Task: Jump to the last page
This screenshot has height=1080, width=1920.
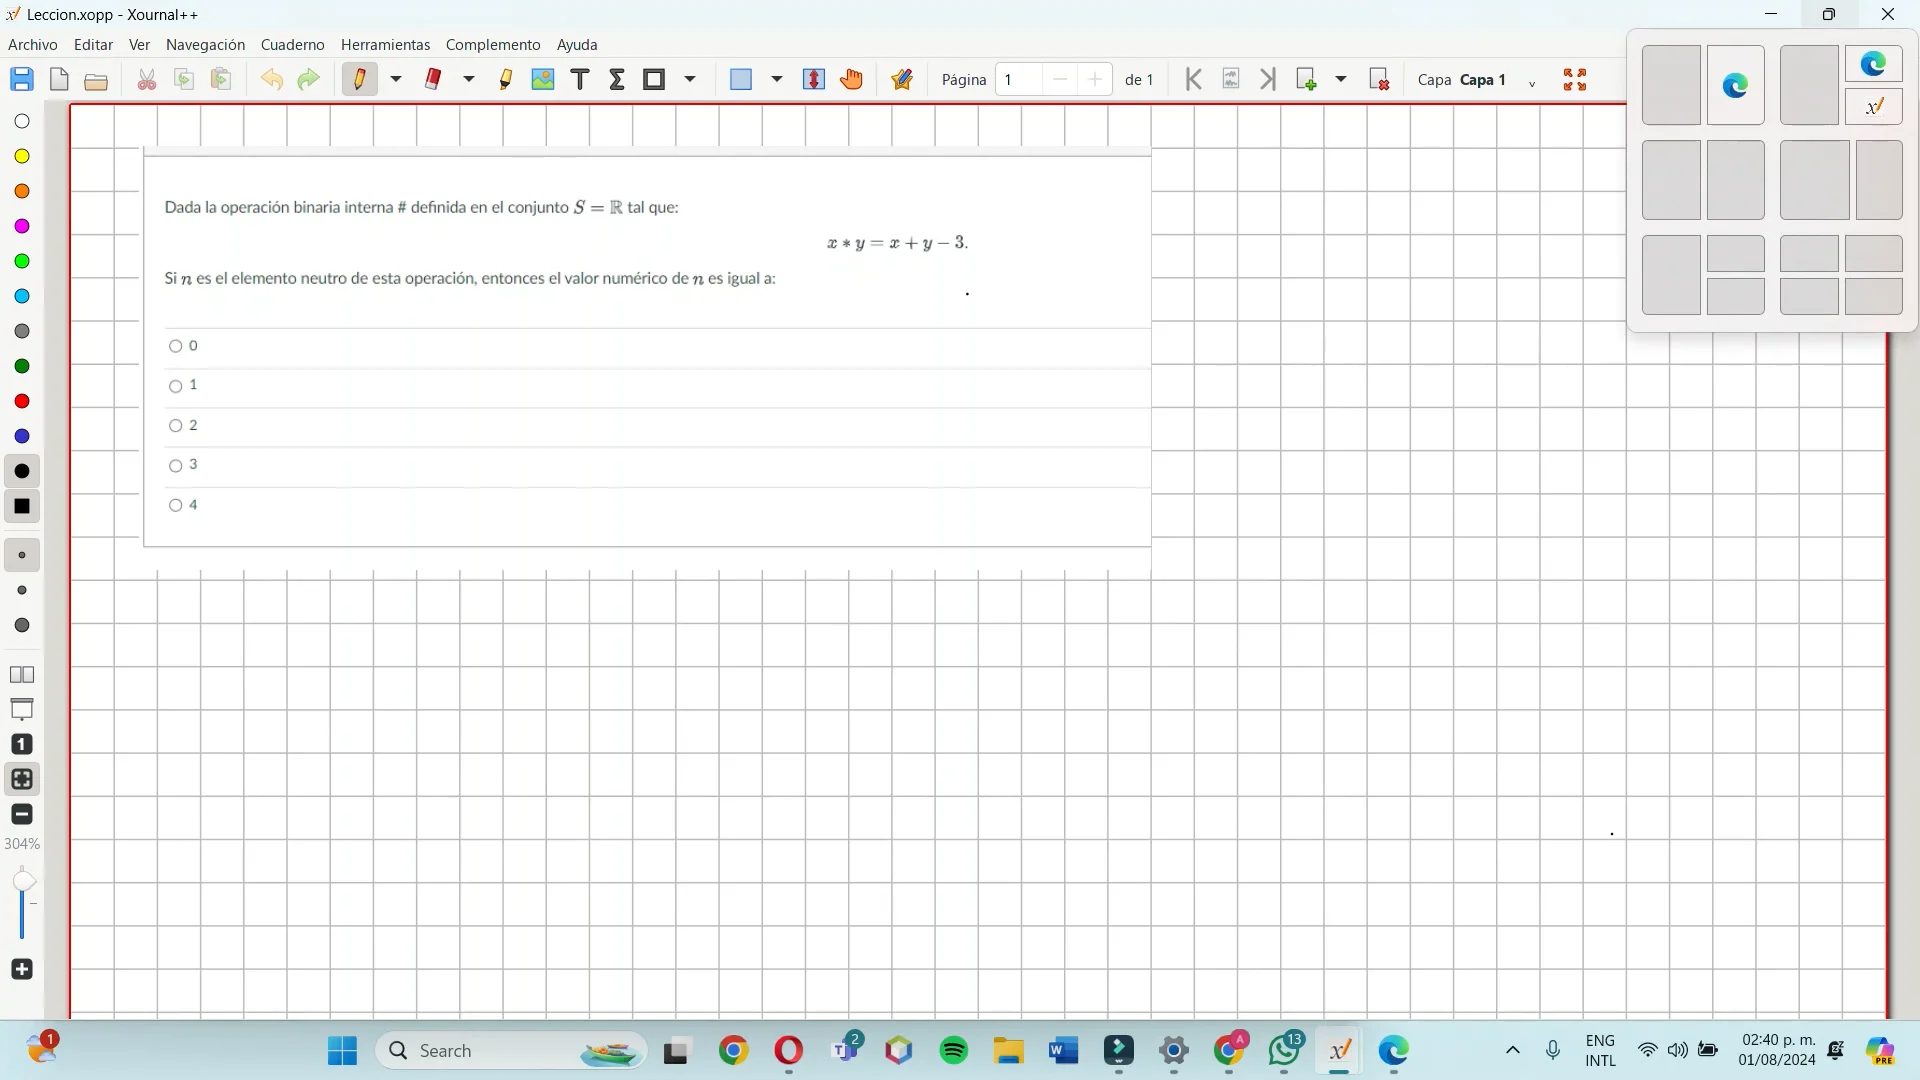Action: coord(1267,80)
